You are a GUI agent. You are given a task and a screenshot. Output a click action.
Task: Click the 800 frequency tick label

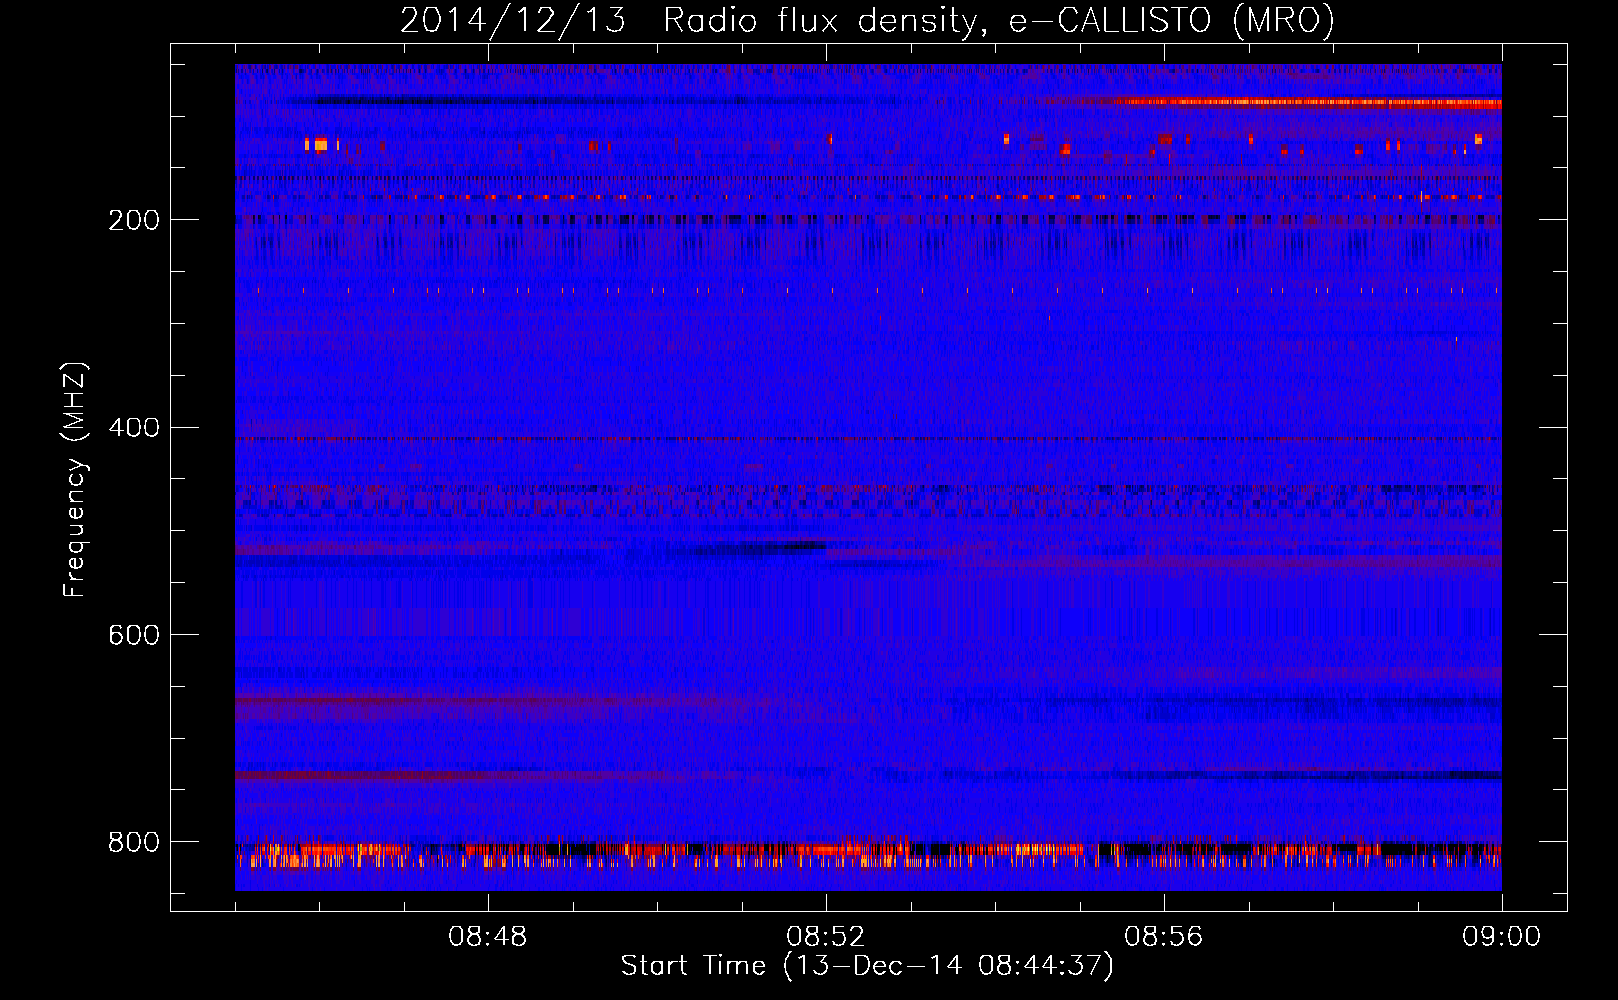click(x=134, y=843)
